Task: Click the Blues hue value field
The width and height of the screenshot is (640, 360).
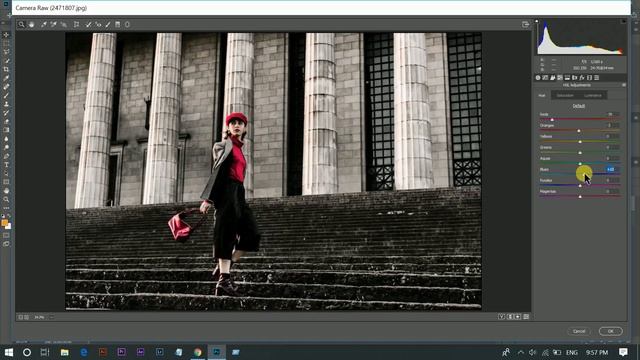Action: (611, 169)
